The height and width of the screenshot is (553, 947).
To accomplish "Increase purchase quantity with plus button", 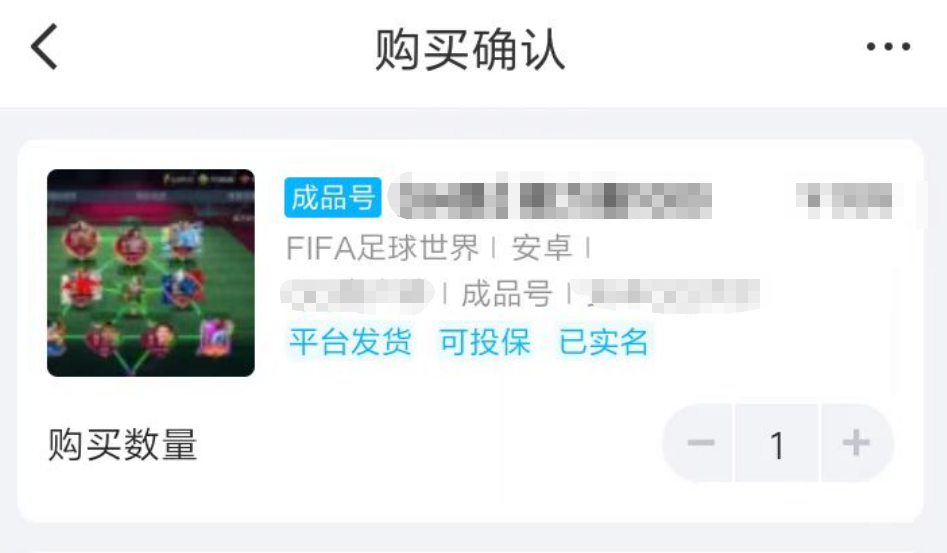I will tap(856, 443).
